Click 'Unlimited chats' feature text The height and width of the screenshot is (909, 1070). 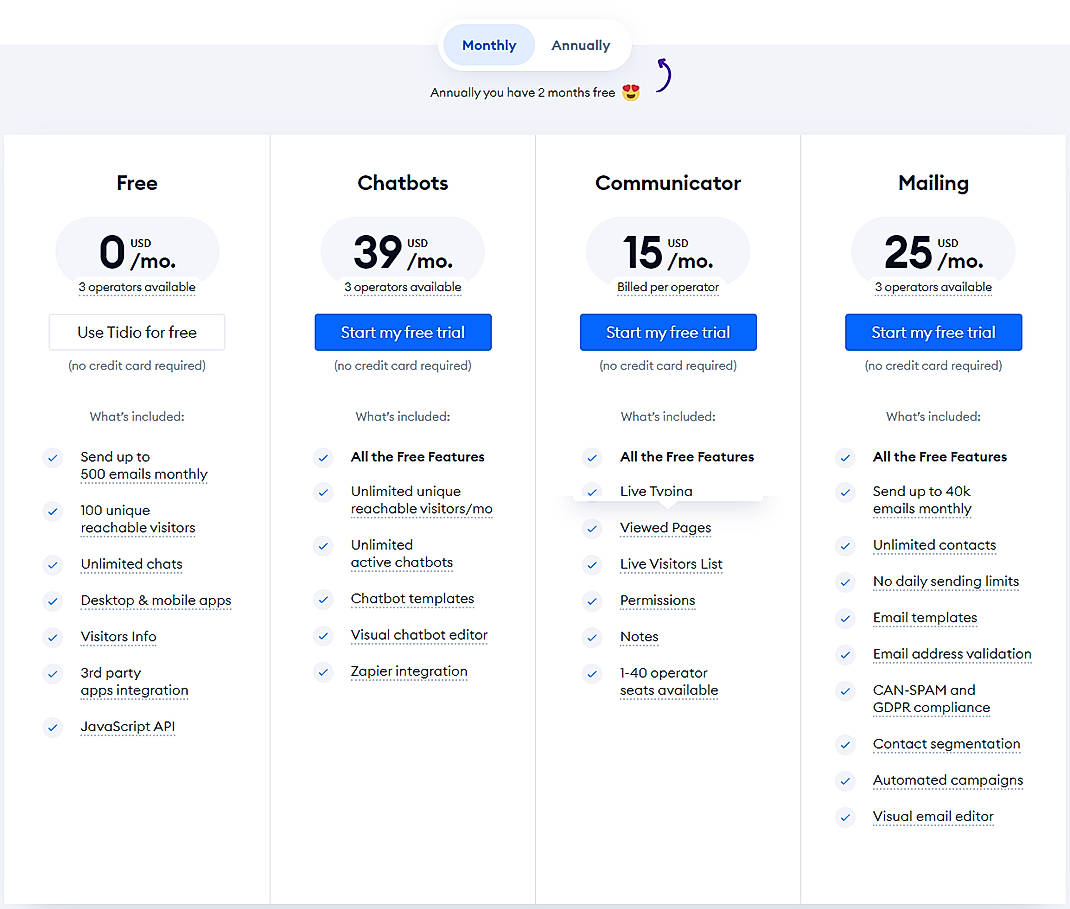pyautogui.click(x=132, y=564)
